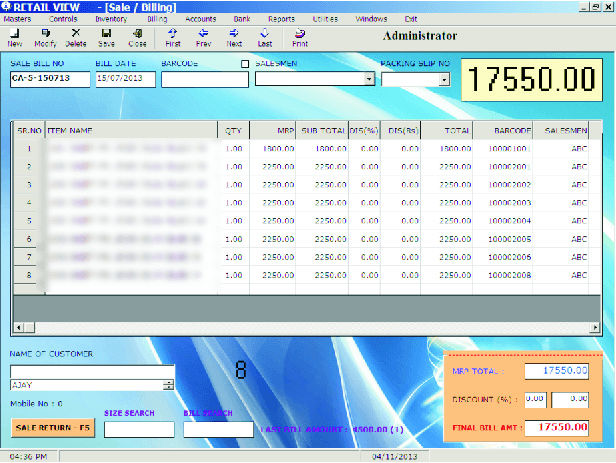This screenshot has height=463, width=616.
Task: Click the Bill Date field
Action: click(x=126, y=79)
